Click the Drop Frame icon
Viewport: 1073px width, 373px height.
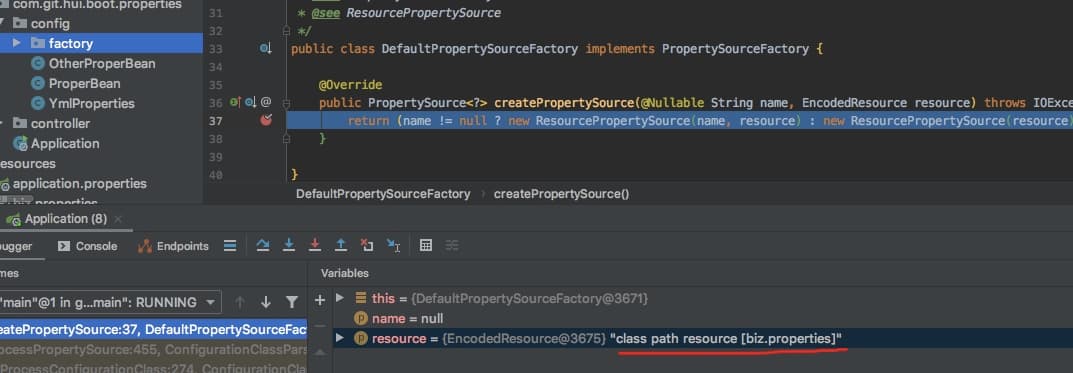(x=367, y=246)
